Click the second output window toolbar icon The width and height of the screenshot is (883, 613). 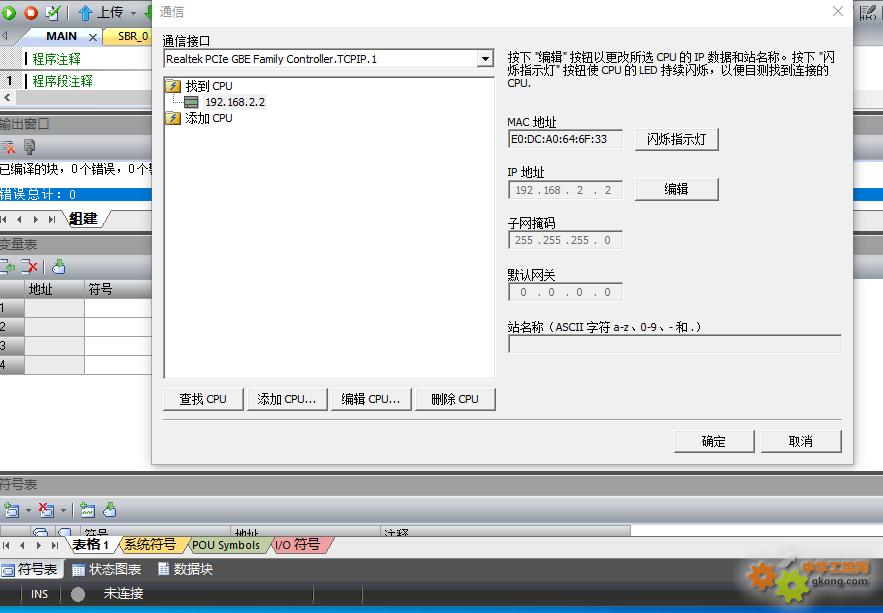(29, 147)
